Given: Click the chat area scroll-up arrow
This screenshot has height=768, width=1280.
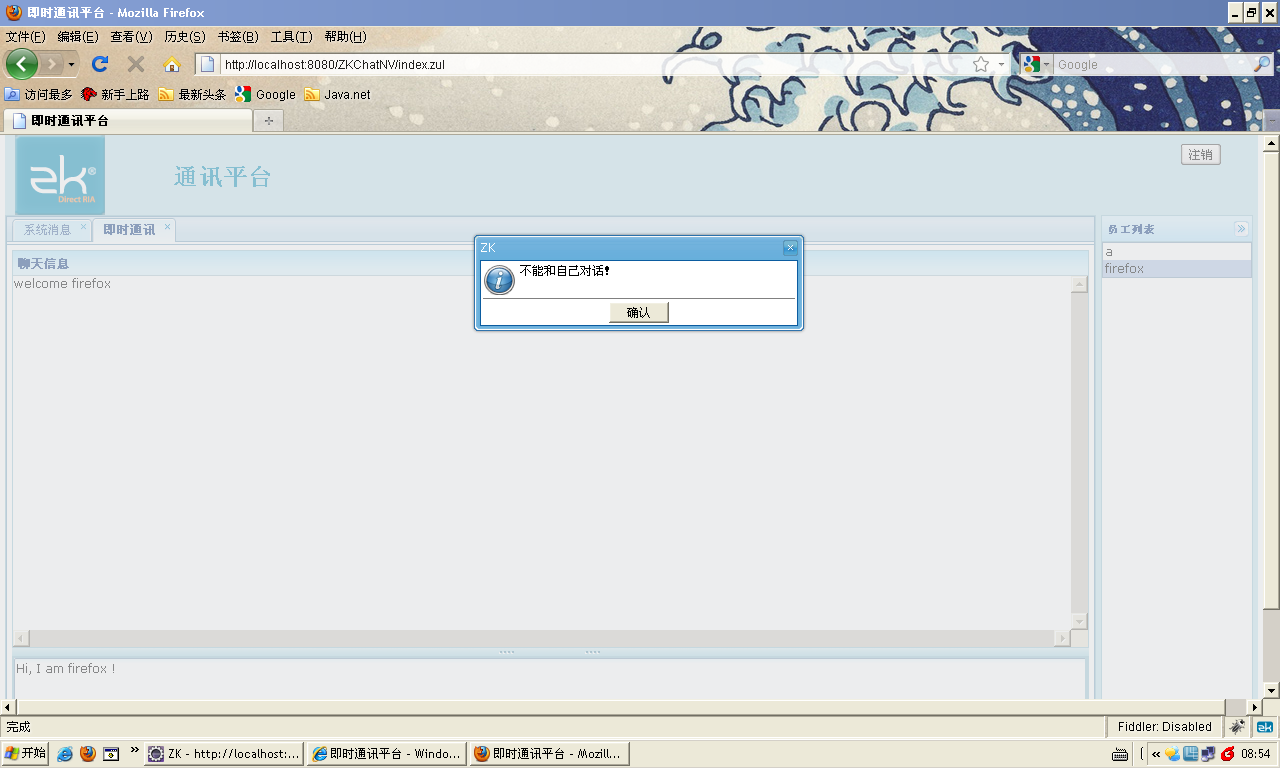Looking at the screenshot, I should click(1079, 284).
